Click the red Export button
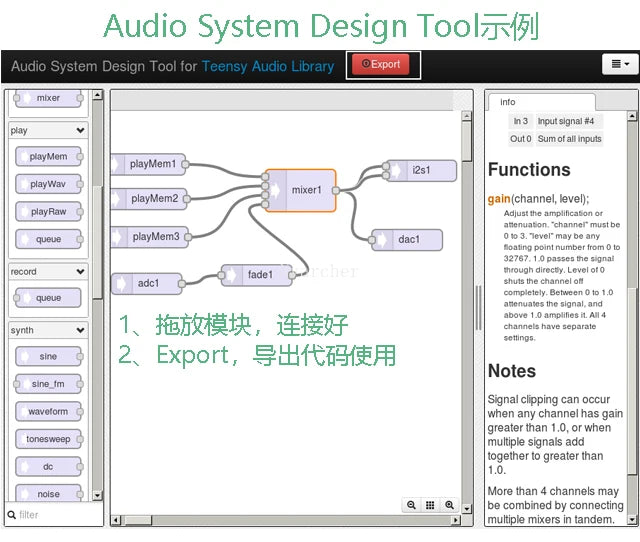This screenshot has height=542, width=640. 380,65
